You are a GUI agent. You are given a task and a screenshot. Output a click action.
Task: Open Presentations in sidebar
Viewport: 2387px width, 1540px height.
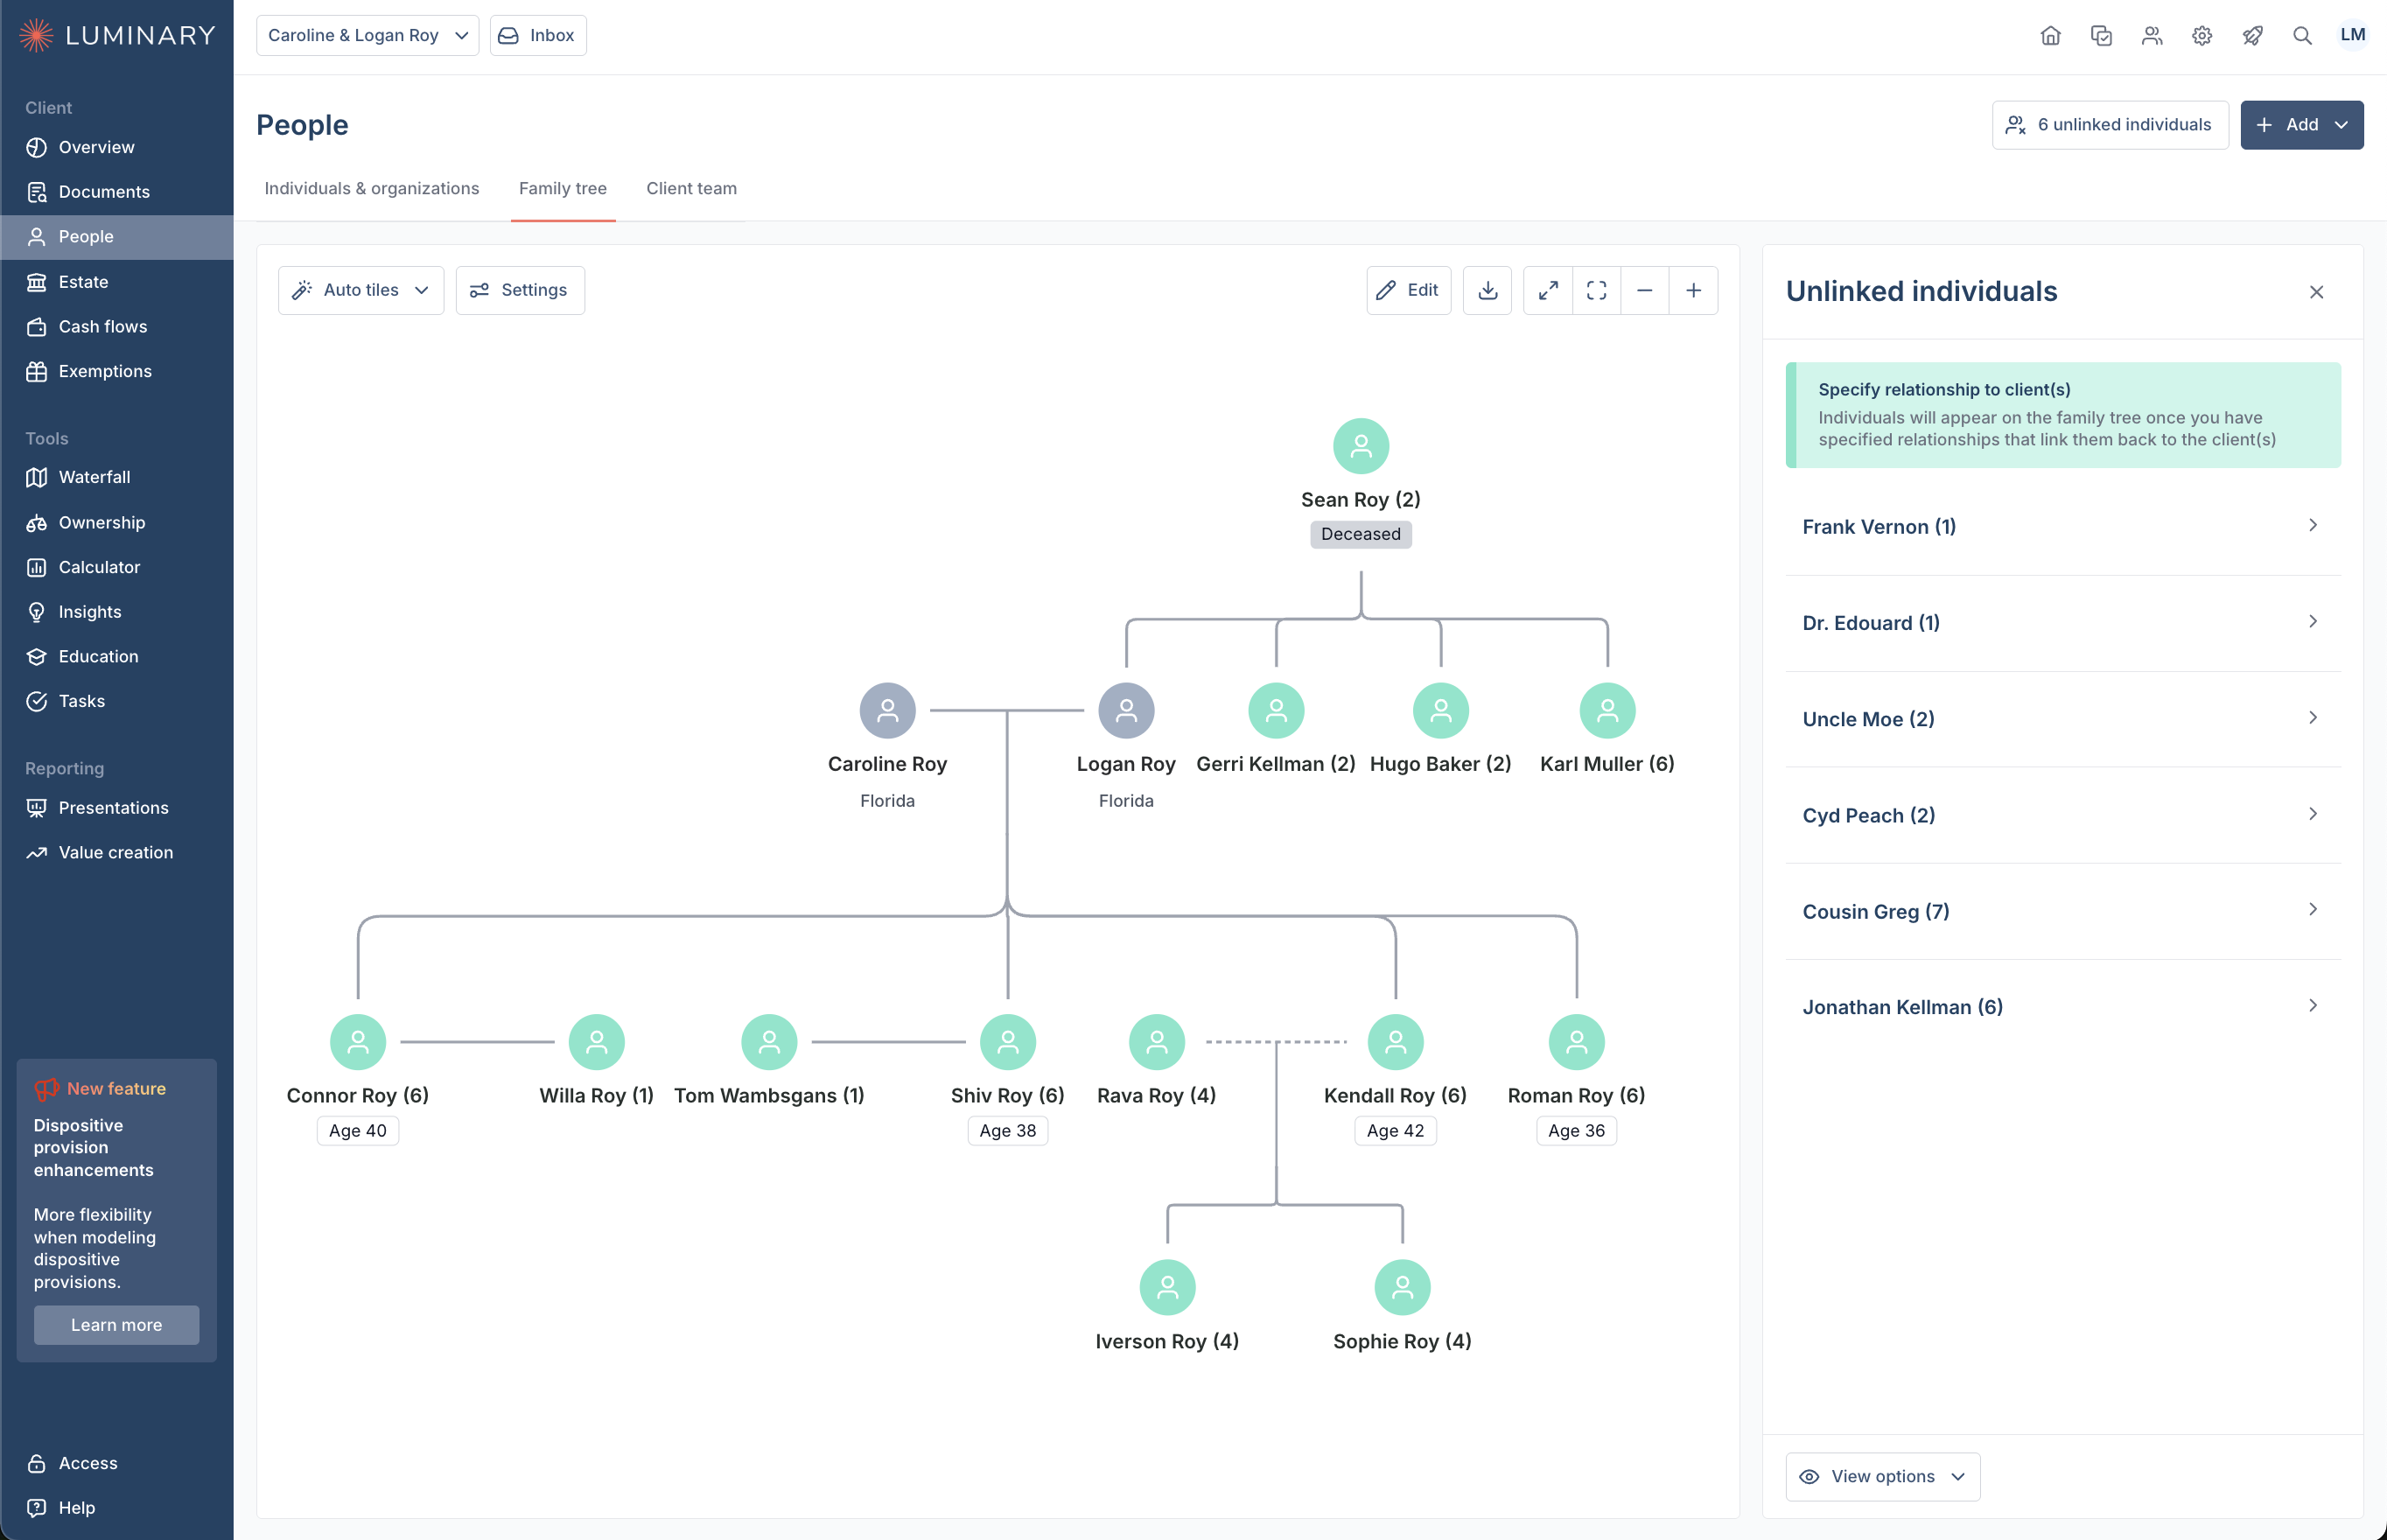[116, 807]
